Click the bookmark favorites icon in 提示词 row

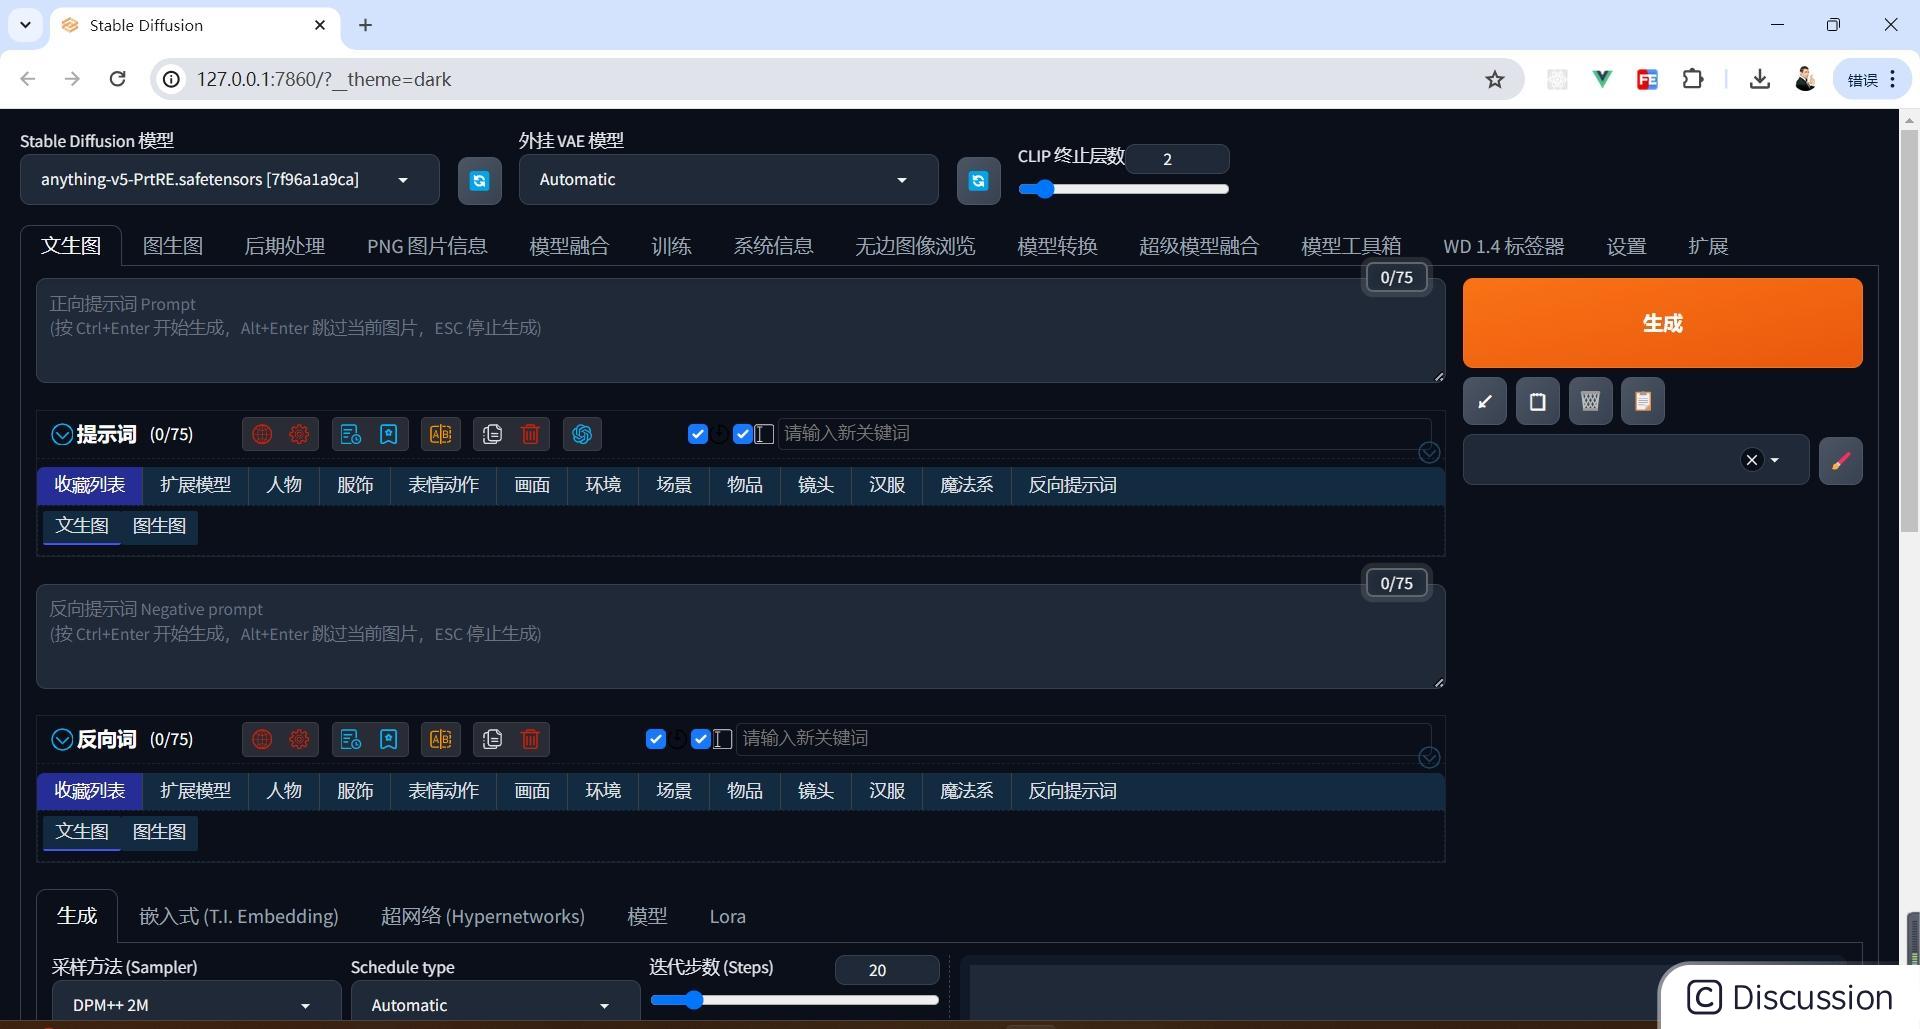point(388,434)
